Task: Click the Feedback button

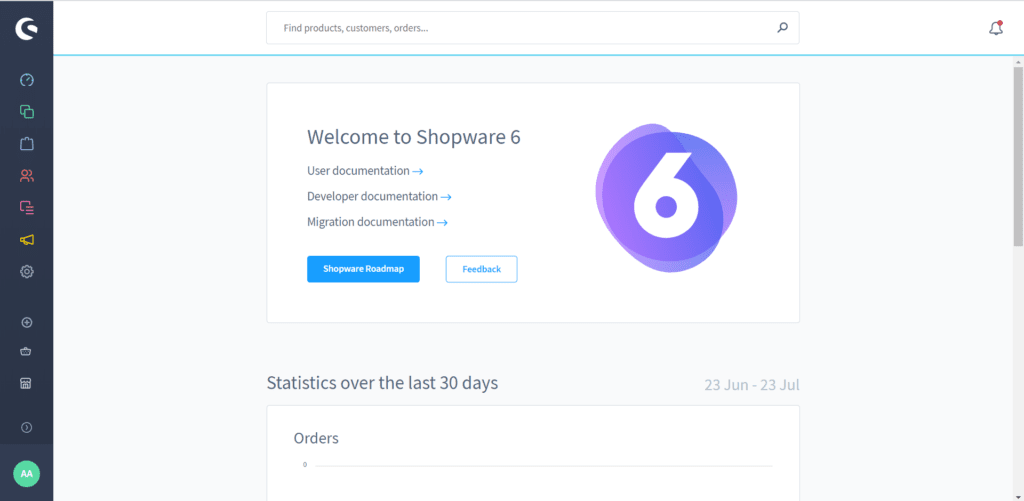Action: coord(481,269)
